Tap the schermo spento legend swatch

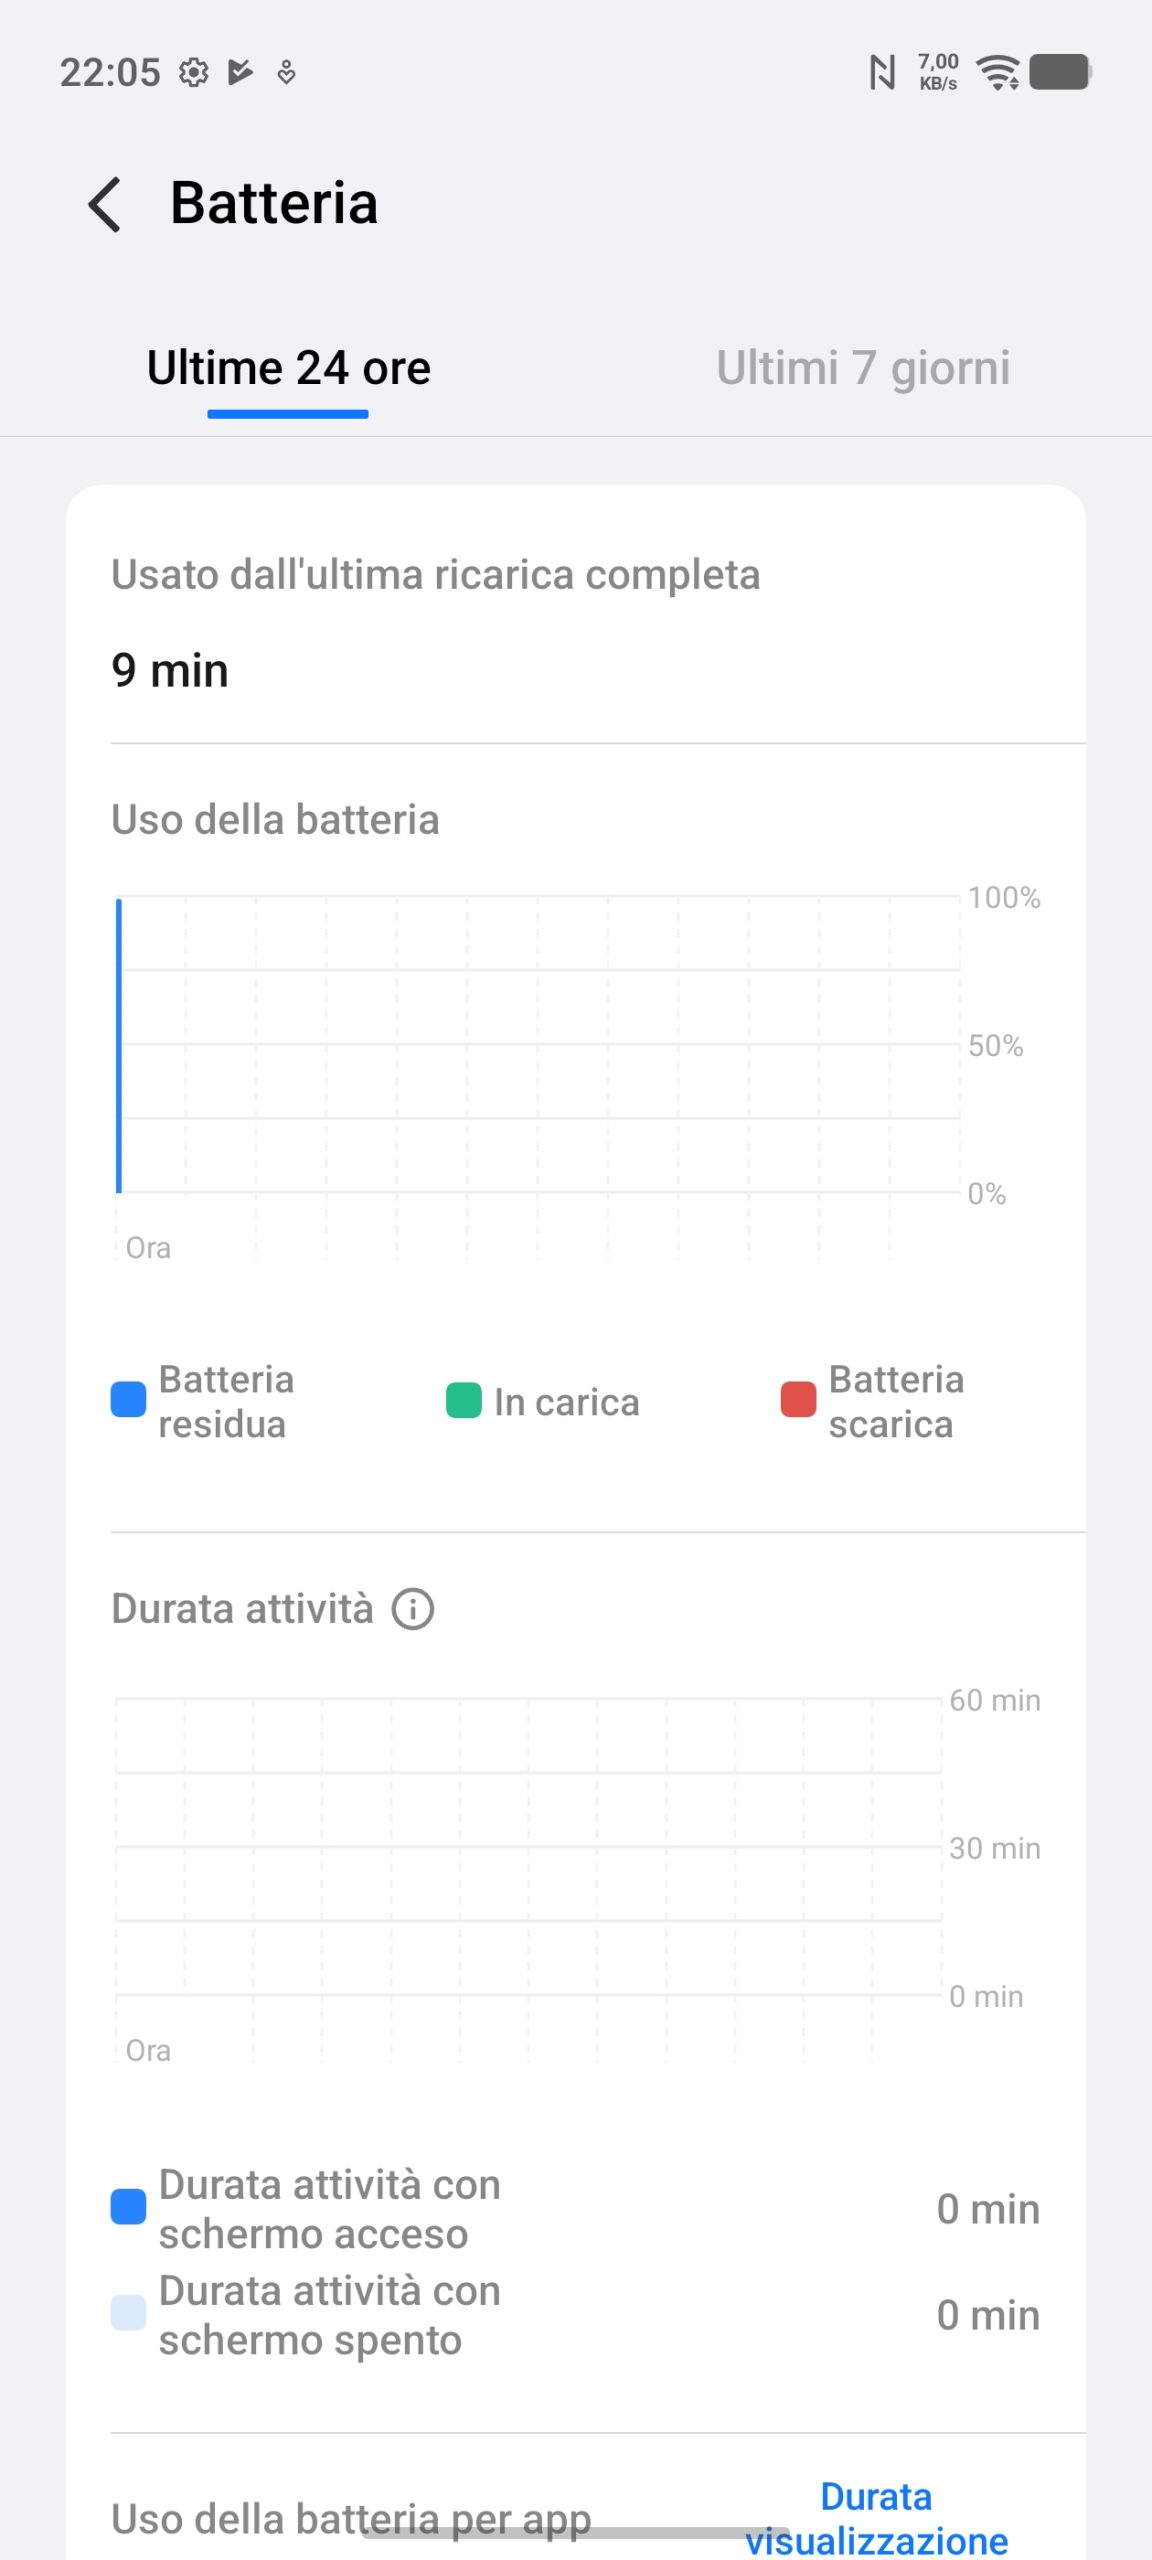coord(128,2313)
